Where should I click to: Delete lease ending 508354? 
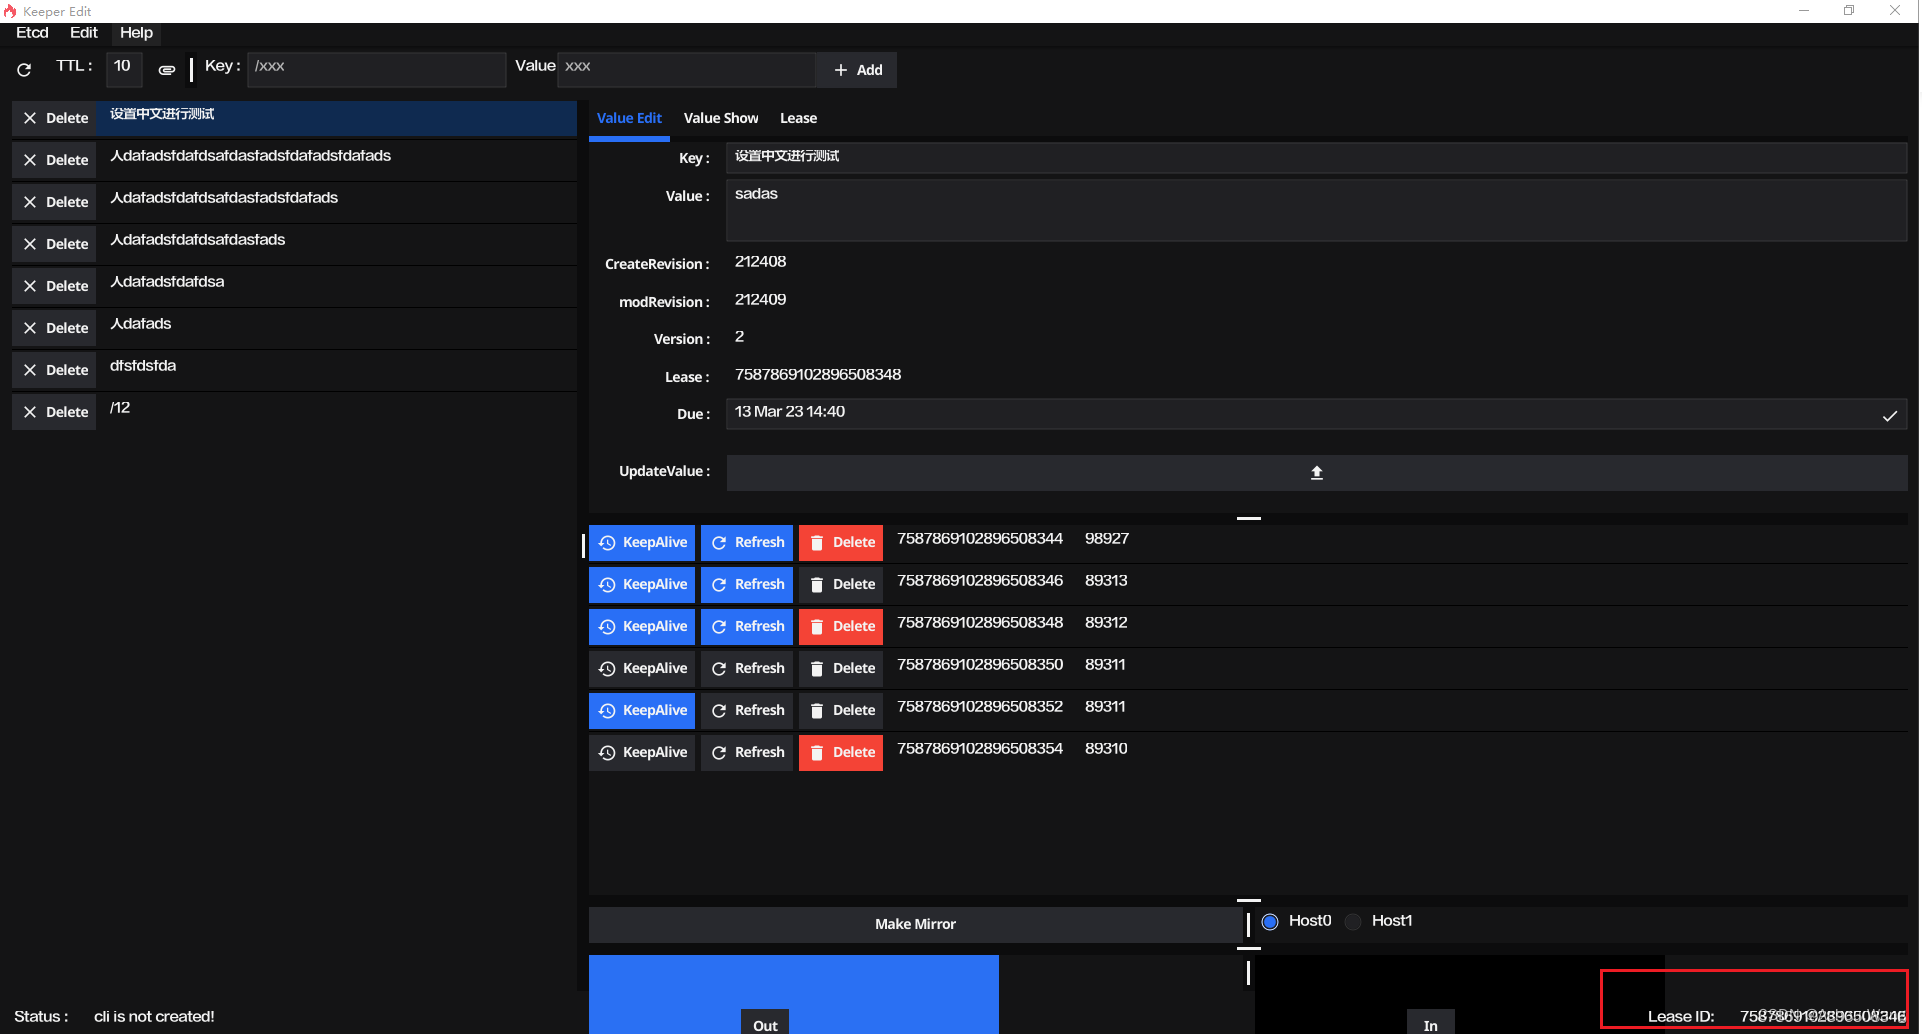click(x=841, y=753)
